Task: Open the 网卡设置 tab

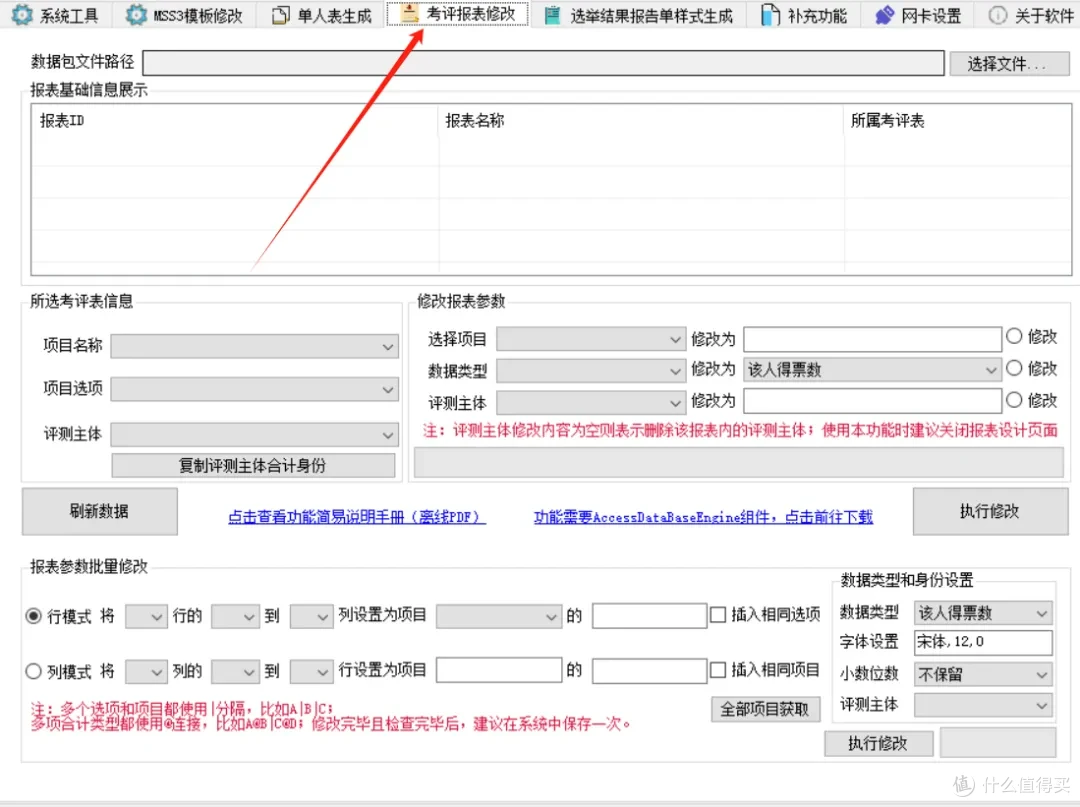Action: [x=918, y=15]
